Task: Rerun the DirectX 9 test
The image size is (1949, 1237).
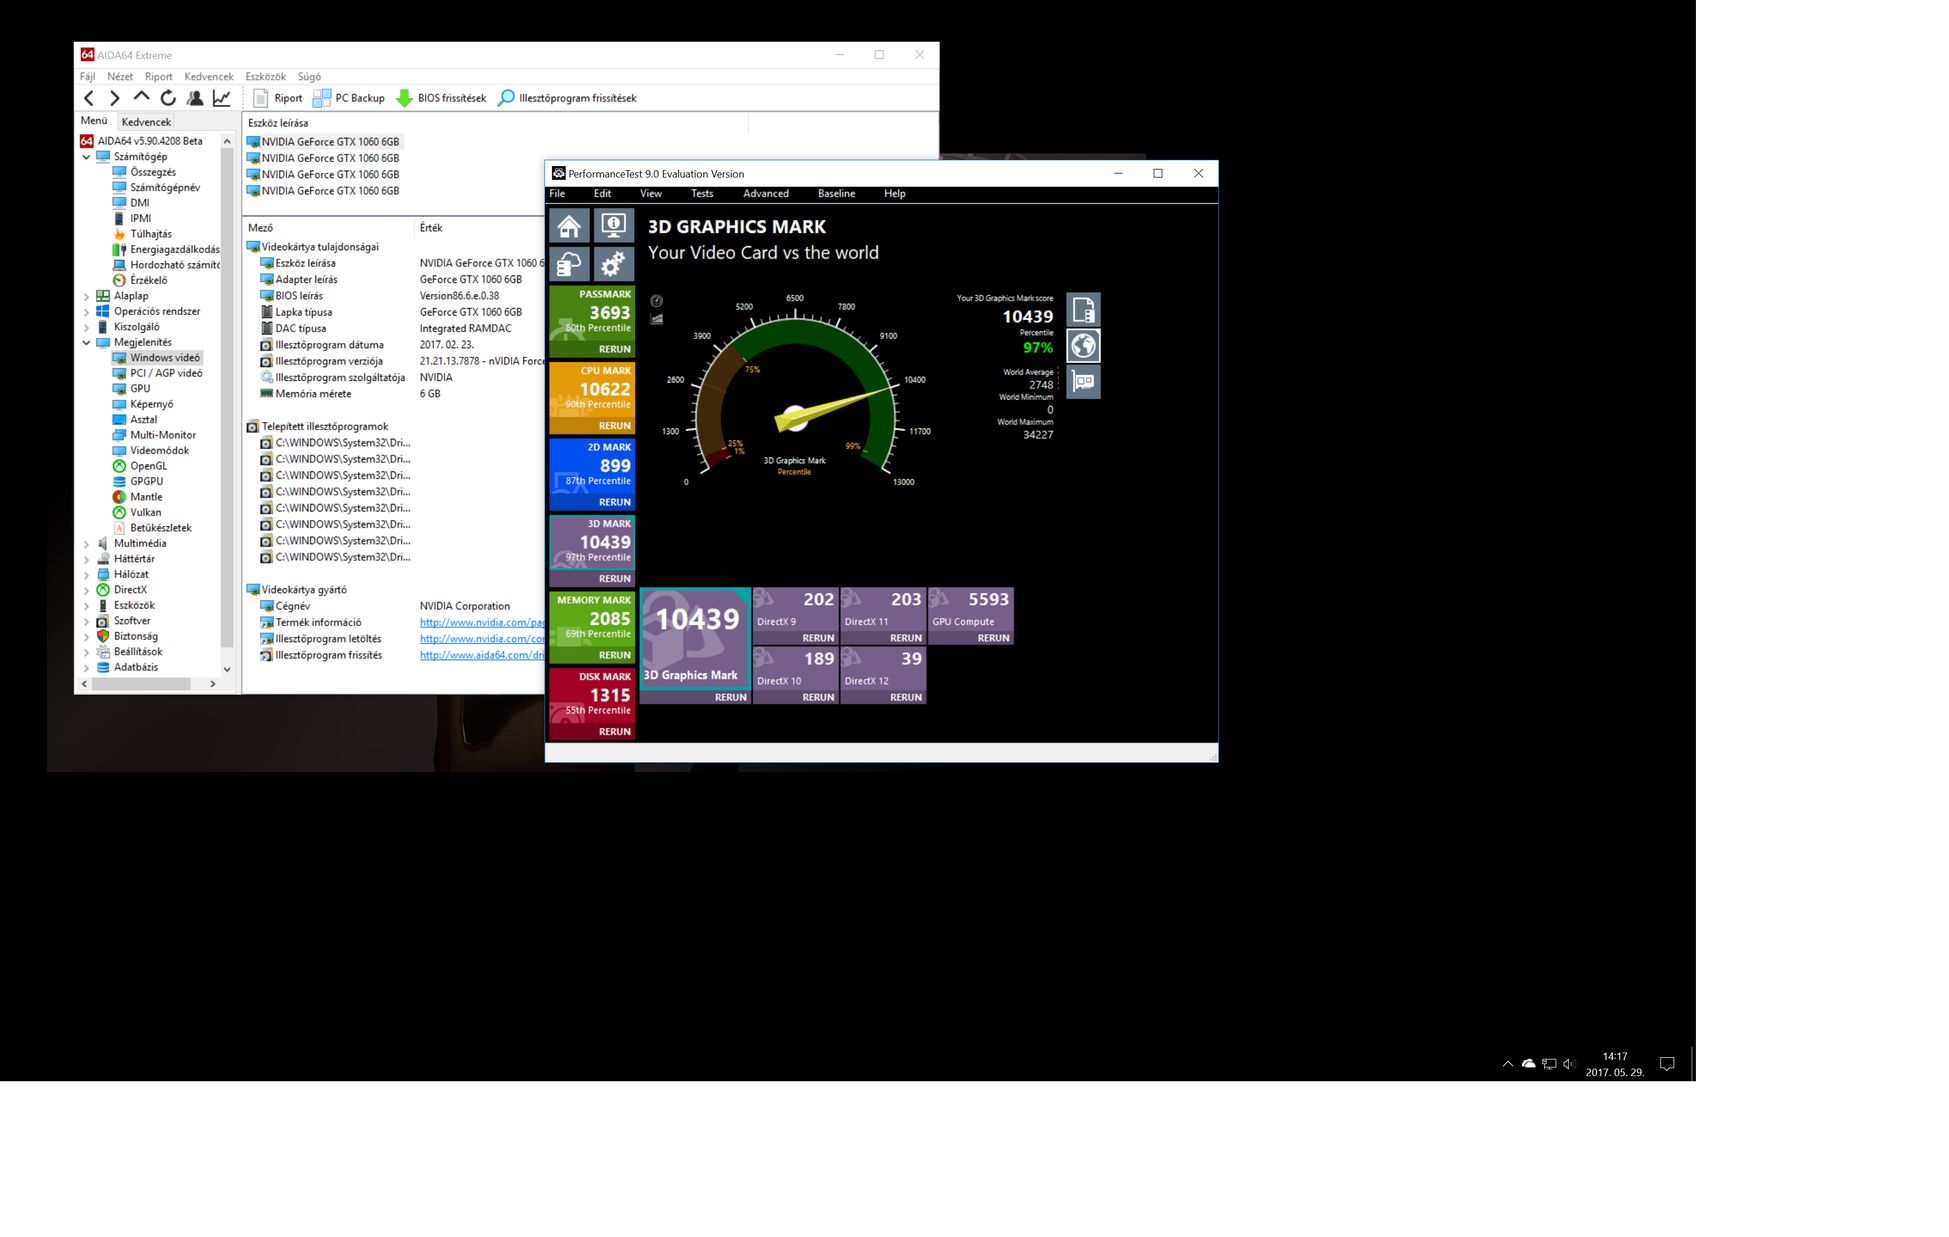Action: click(x=818, y=638)
